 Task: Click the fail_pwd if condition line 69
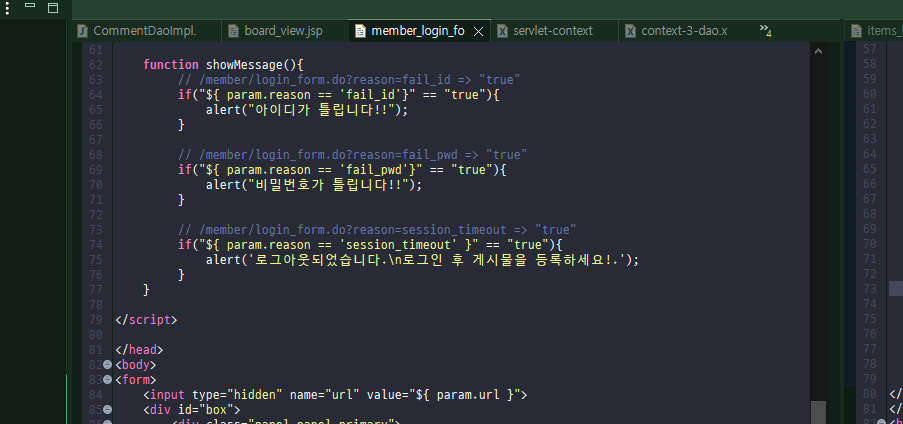pos(342,169)
